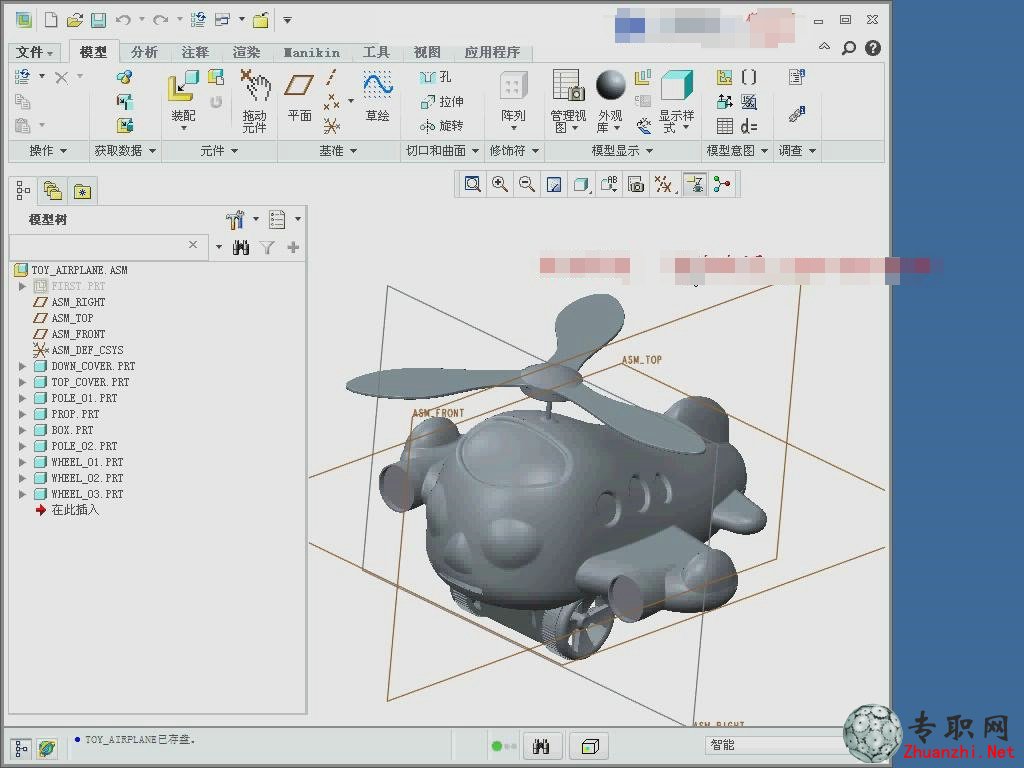1024x768 pixels.
Task: Create a datum Plane (平面)
Action: point(299,86)
